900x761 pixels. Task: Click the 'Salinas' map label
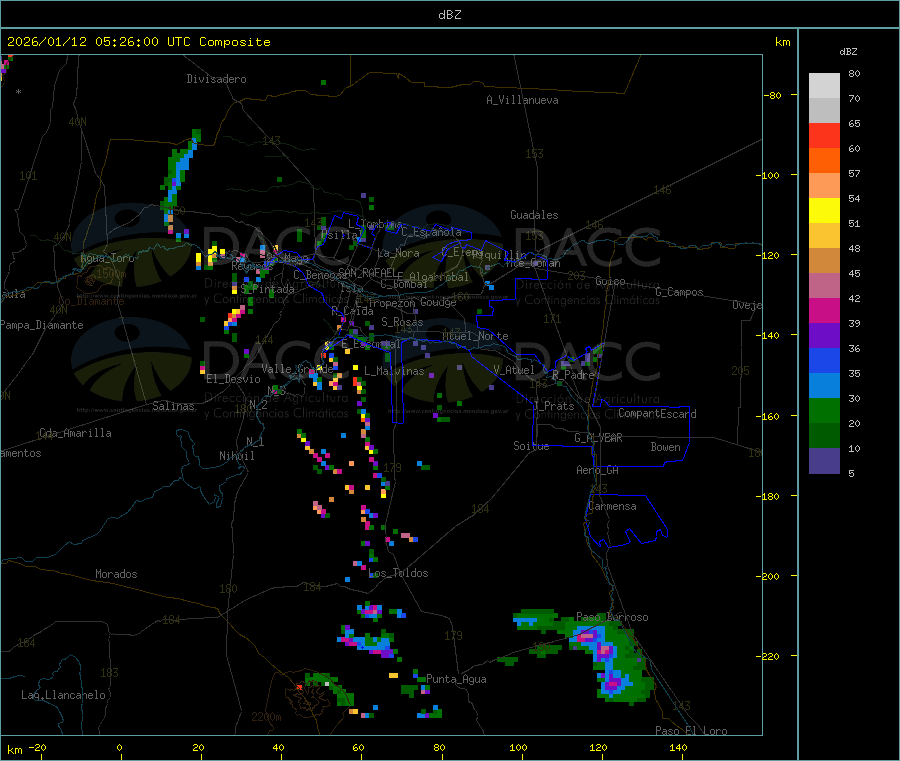(173, 406)
